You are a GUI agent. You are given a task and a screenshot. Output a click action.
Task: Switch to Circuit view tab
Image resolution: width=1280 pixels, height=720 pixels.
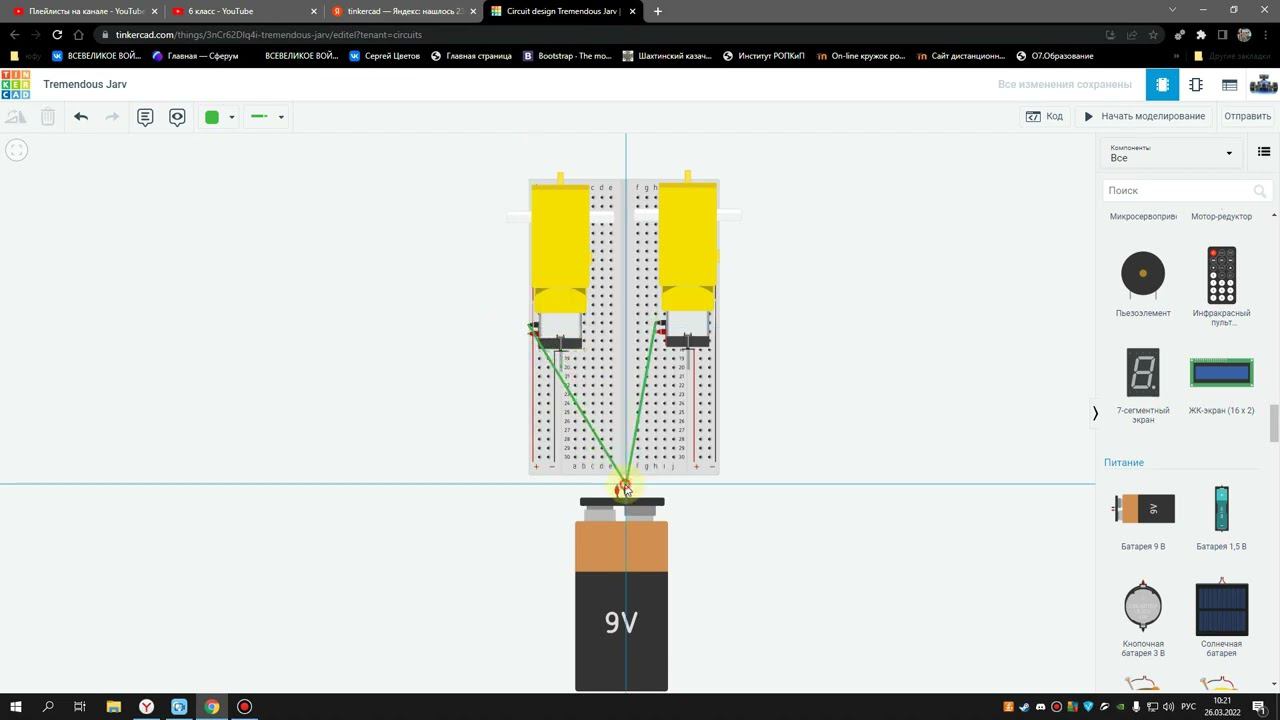tap(1162, 85)
